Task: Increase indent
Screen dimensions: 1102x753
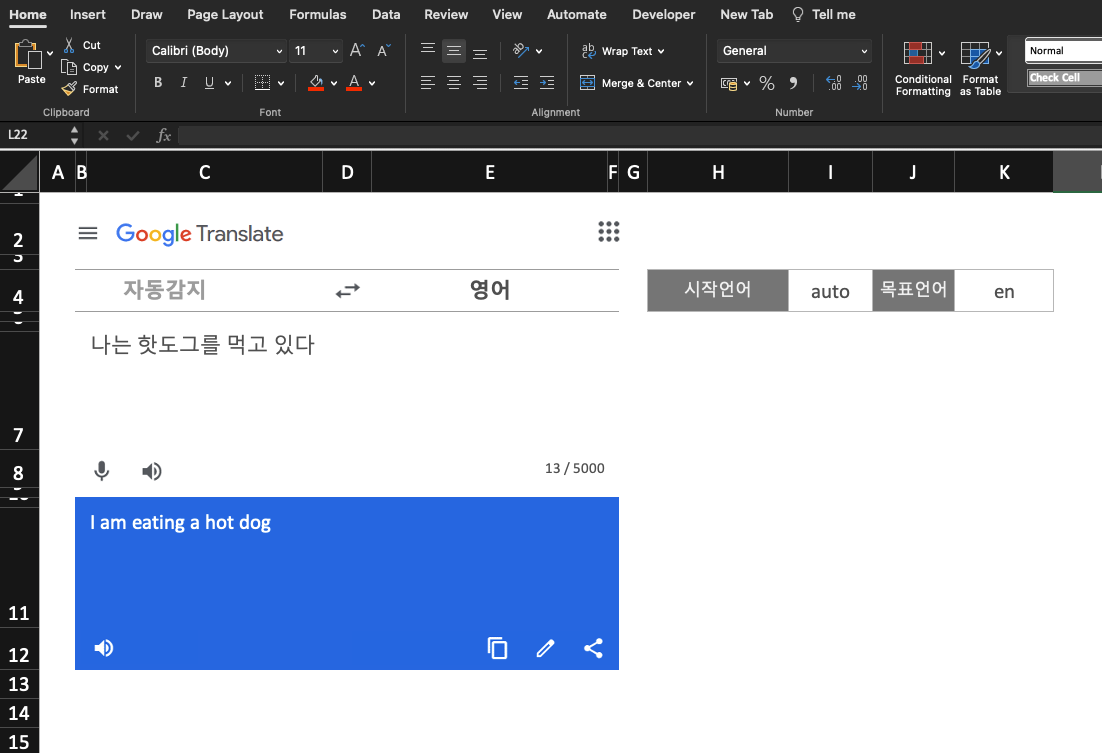Action: tap(547, 82)
